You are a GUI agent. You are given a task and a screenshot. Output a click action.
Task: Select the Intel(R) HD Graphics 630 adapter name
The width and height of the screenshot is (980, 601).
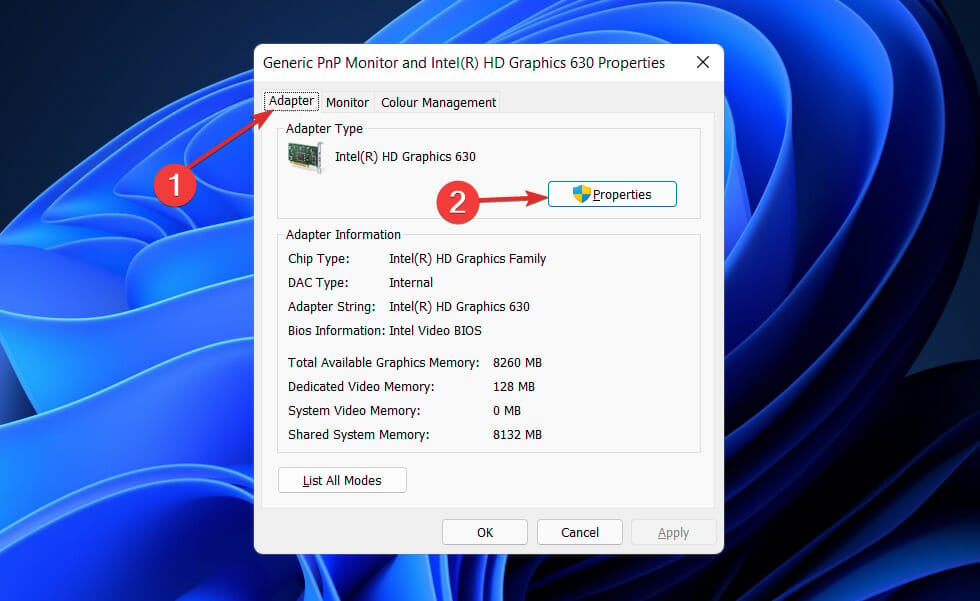coord(405,157)
